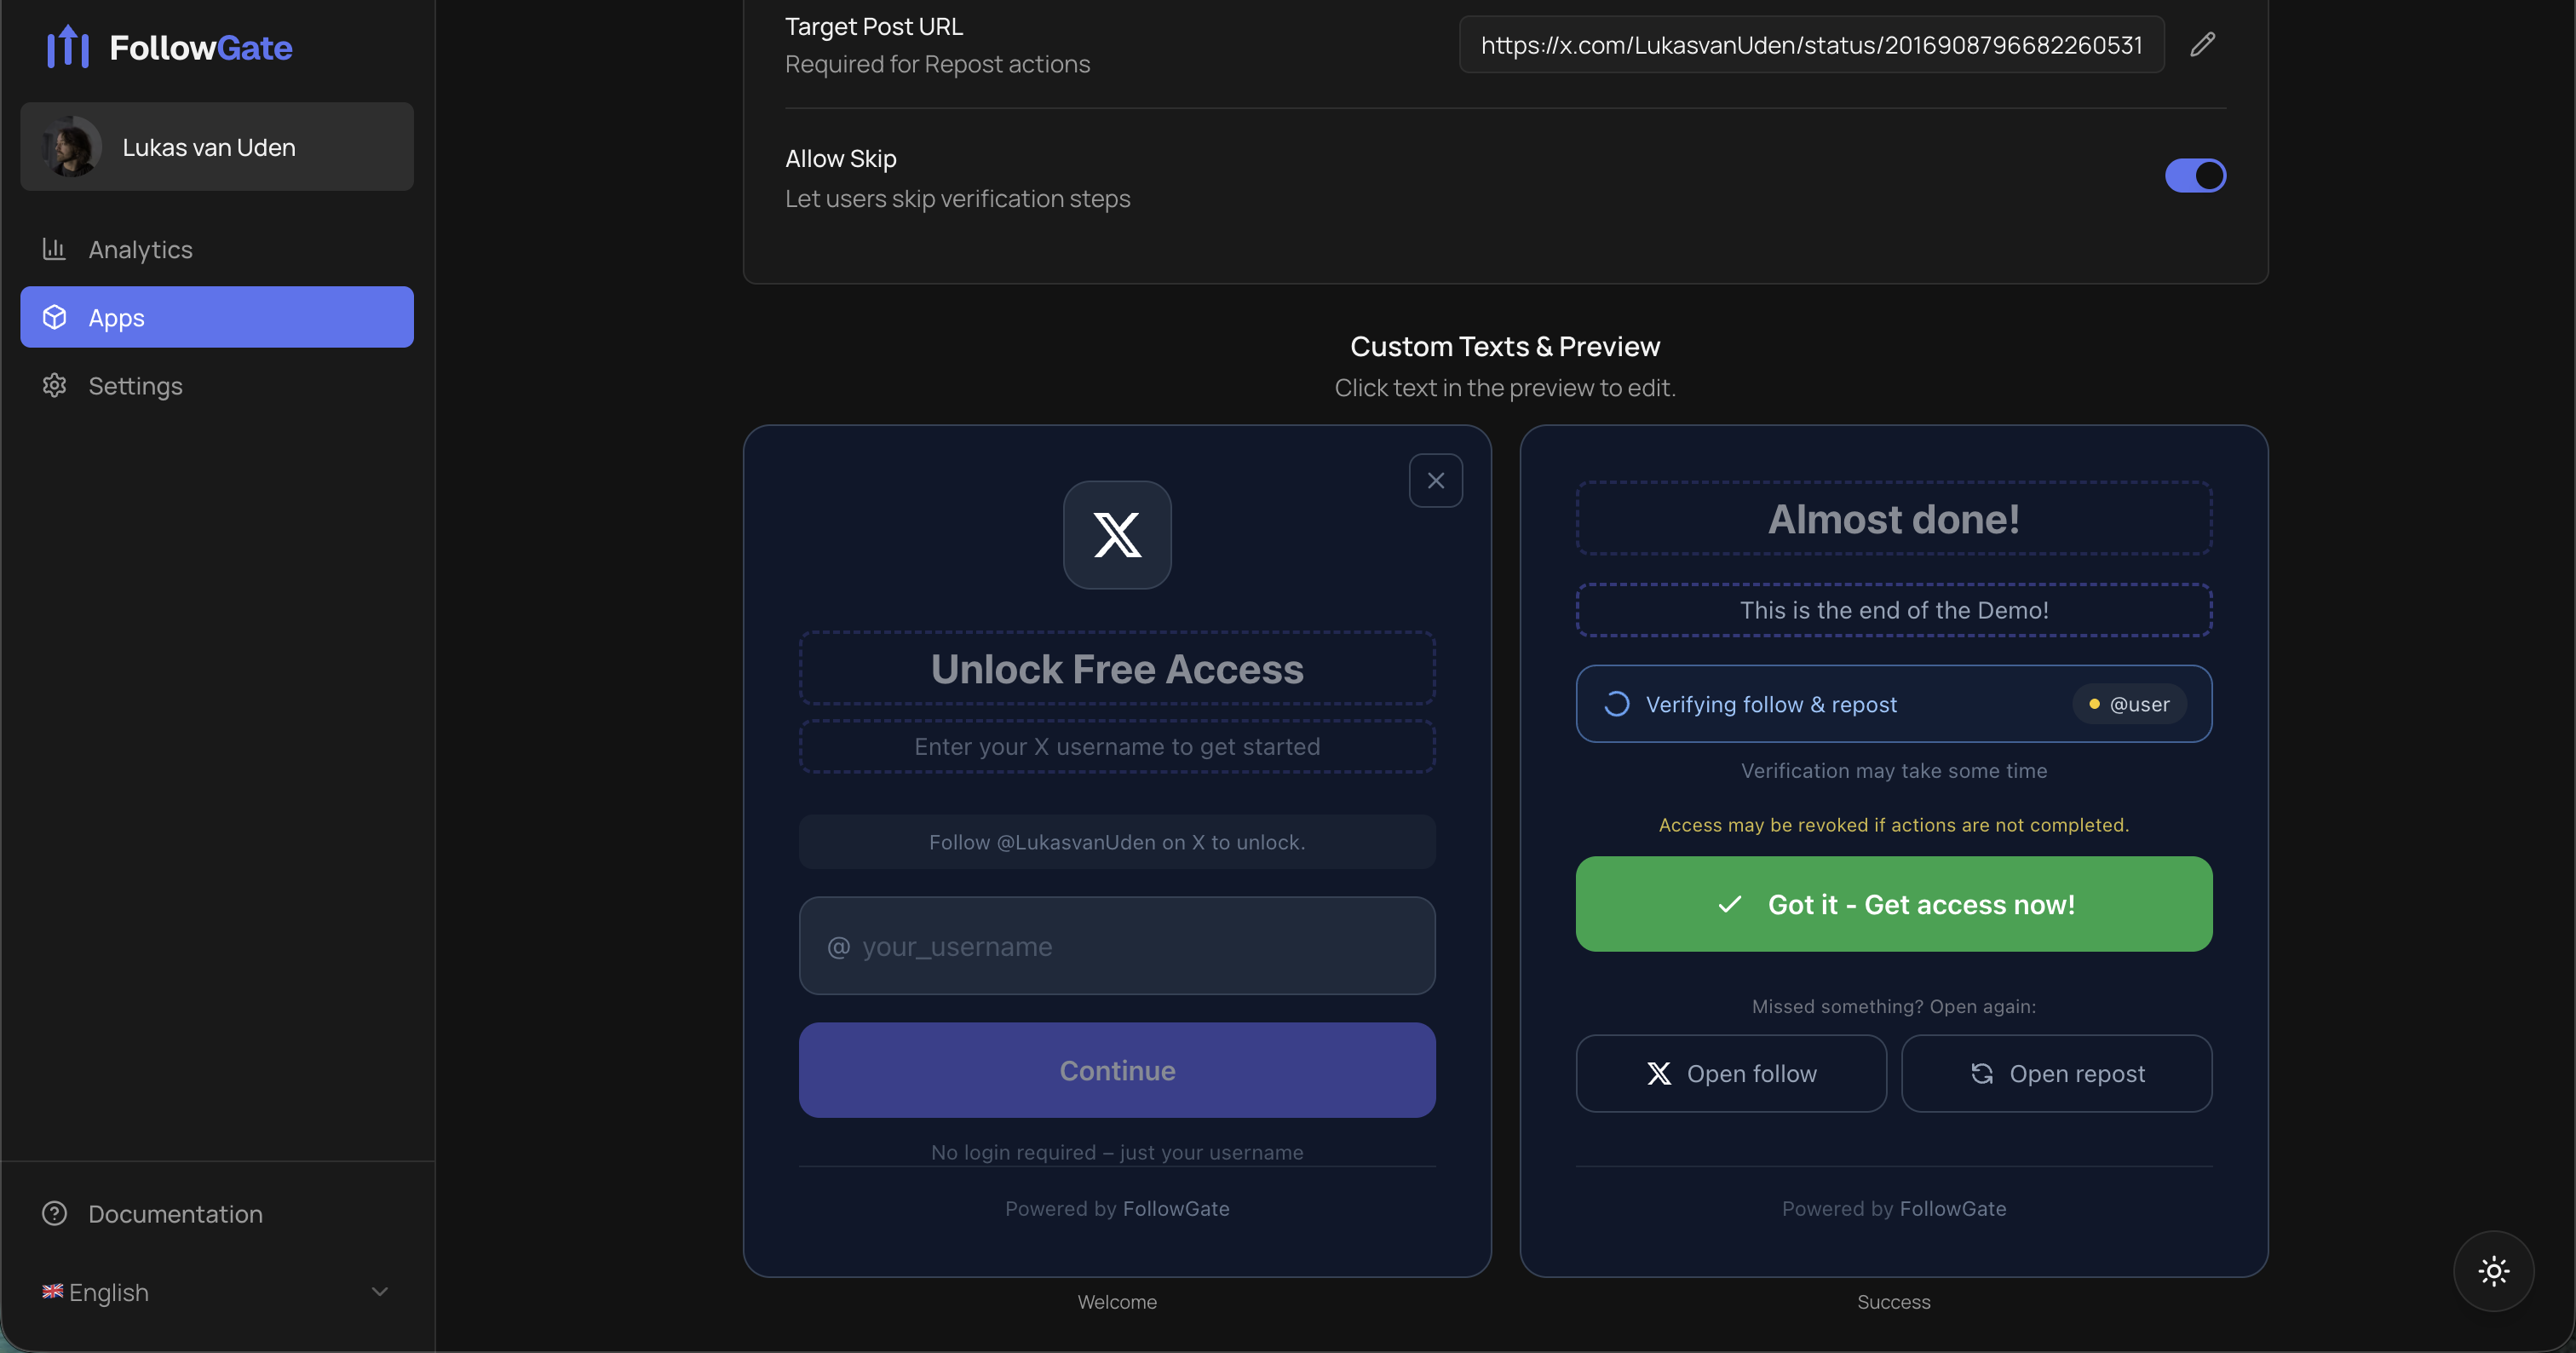
Task: Click the repost arrows icon in Open repost
Action: [x=1984, y=1073]
